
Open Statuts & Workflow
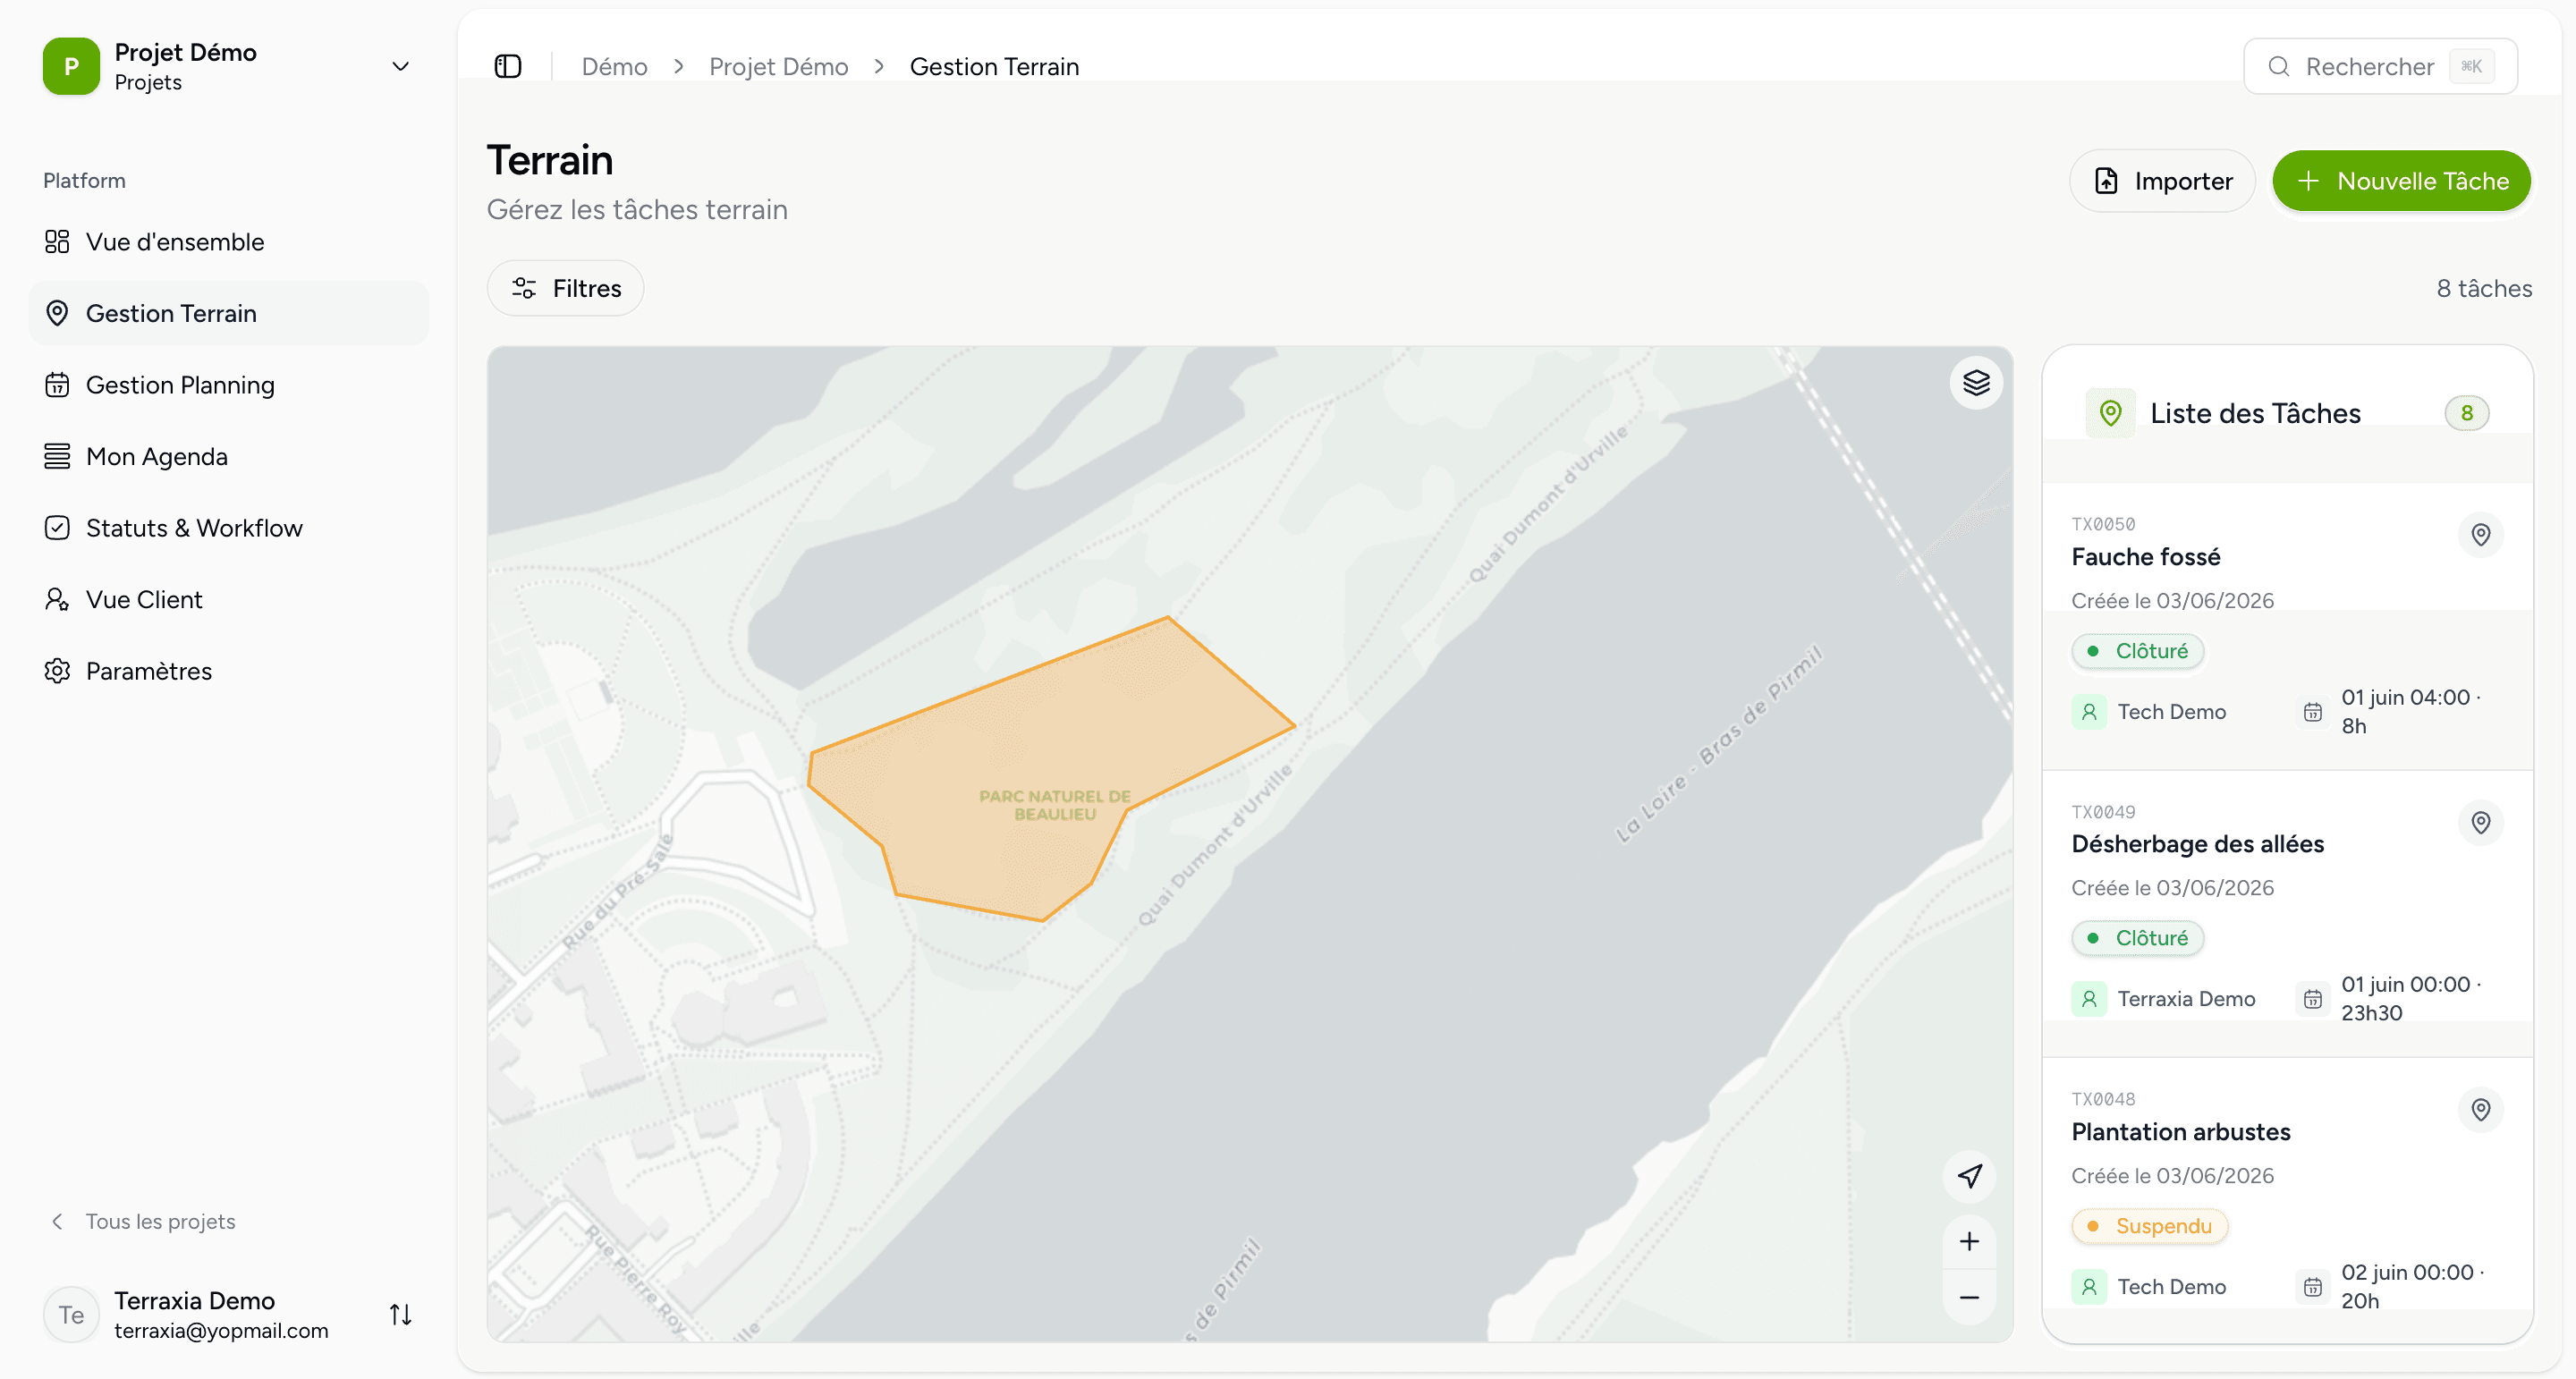(229, 528)
